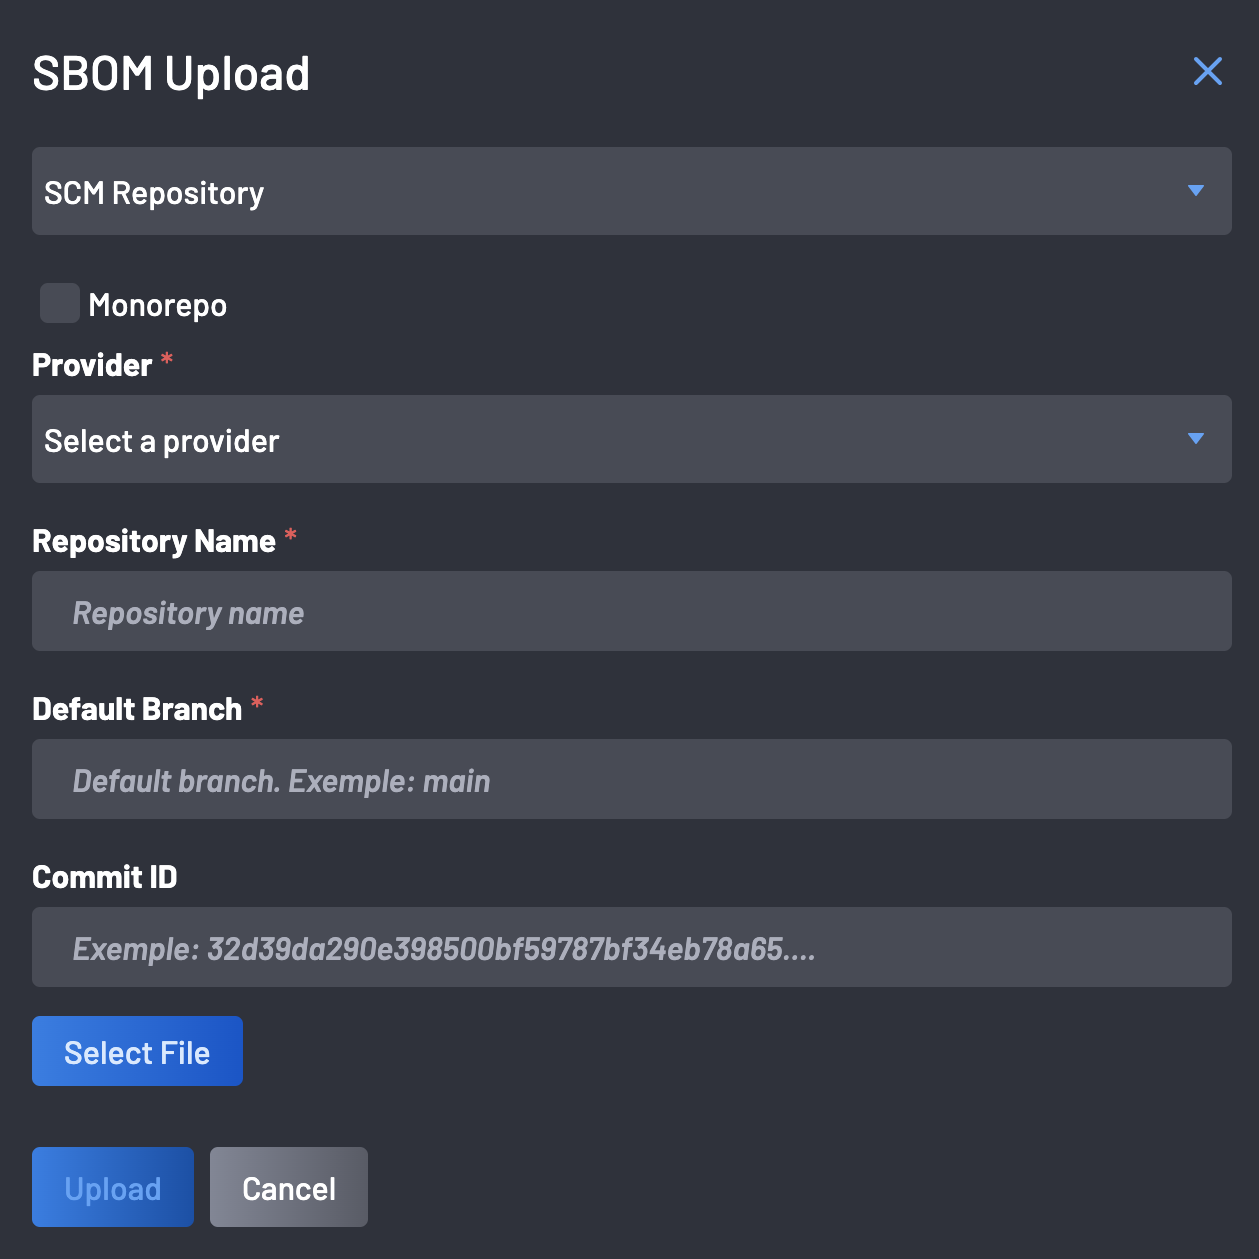Expand the Select a provider dropdown

click(631, 439)
